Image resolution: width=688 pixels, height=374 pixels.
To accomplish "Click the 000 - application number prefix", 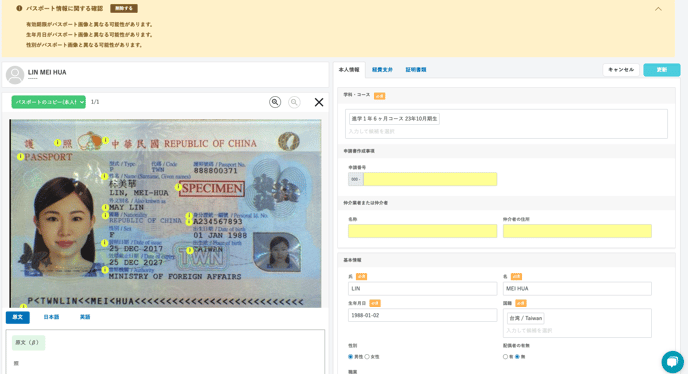I will [x=356, y=179].
